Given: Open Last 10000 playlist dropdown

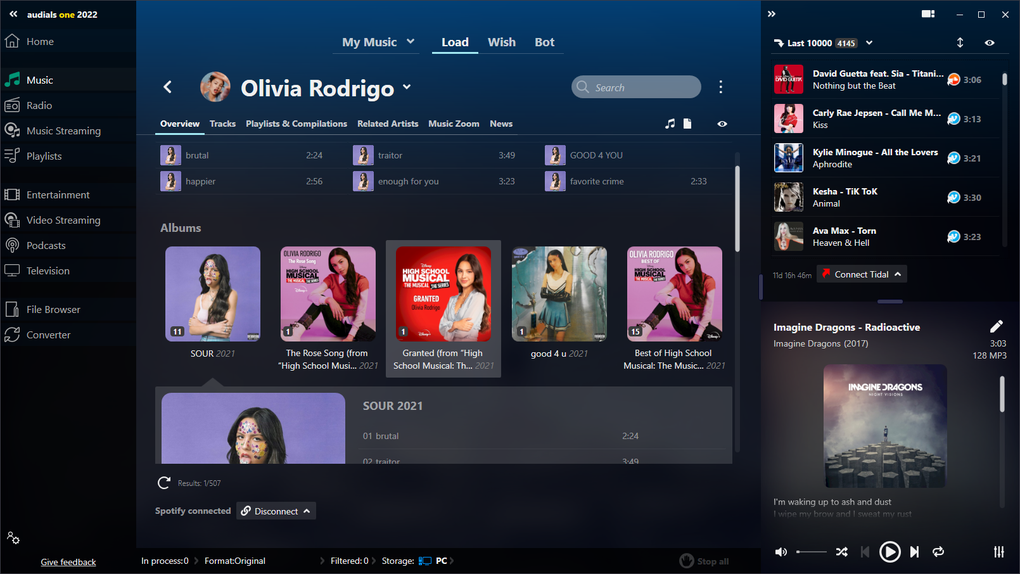Looking at the screenshot, I should [x=869, y=43].
